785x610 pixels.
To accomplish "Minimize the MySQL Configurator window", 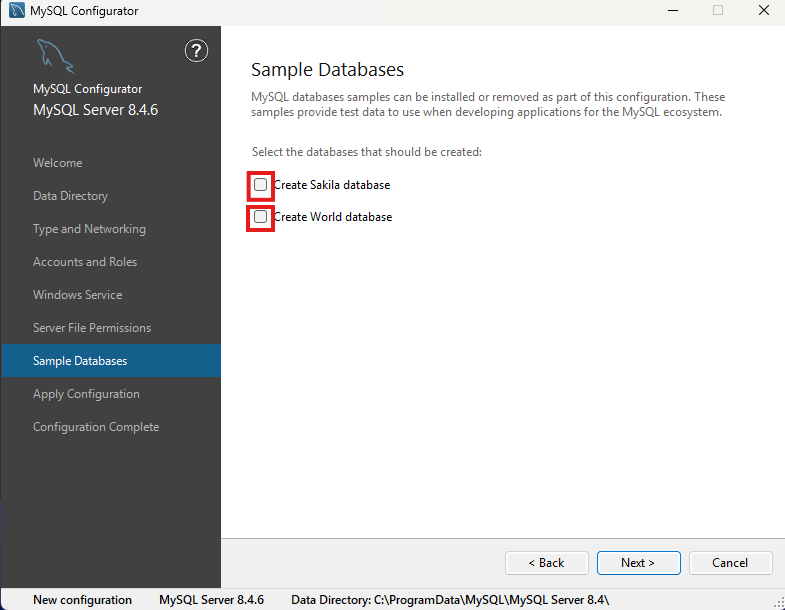I will 673,11.
